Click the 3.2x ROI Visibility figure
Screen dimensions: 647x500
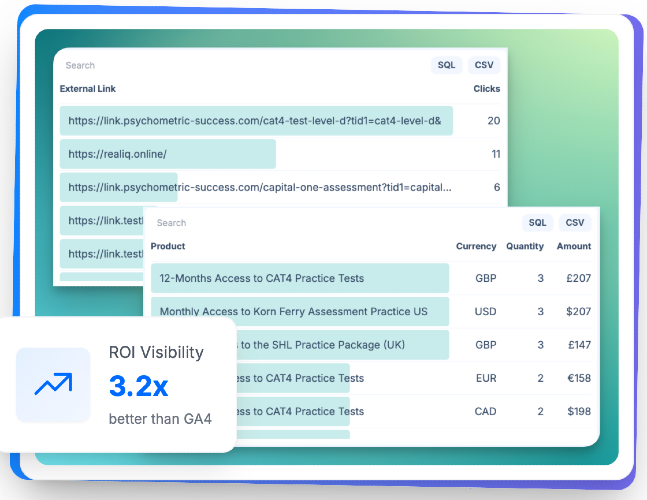(139, 386)
